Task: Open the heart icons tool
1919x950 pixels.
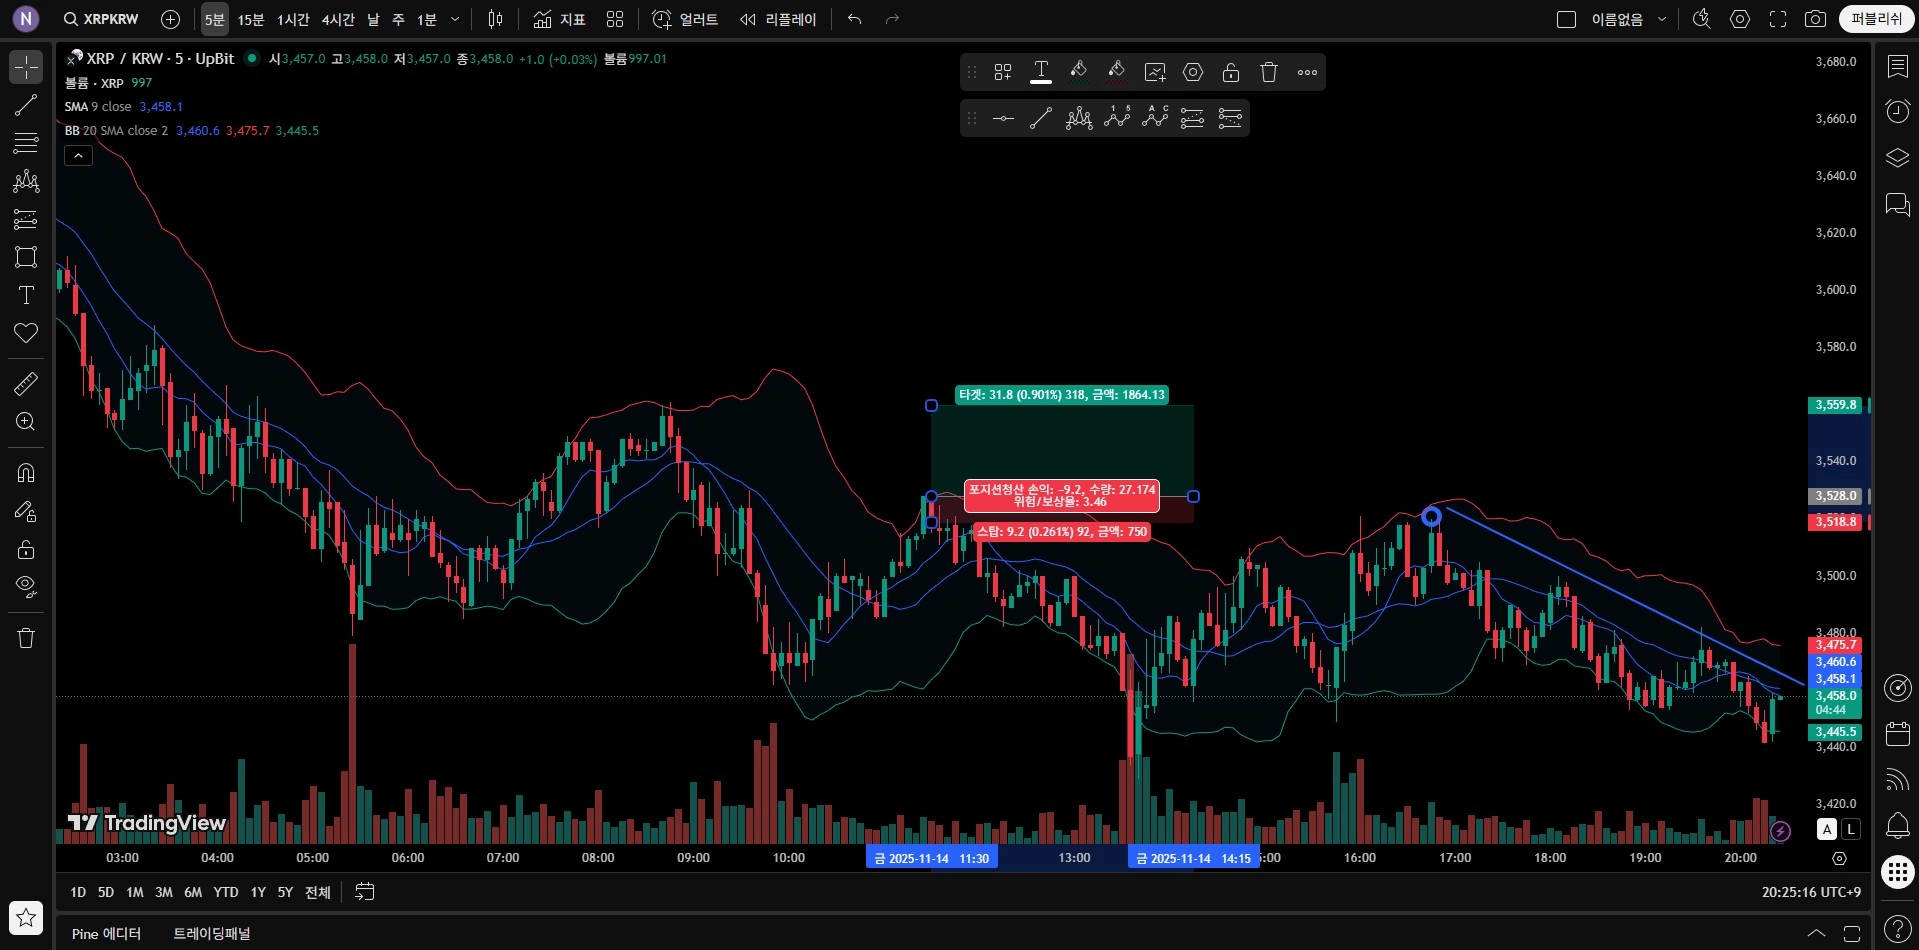Action: point(26,333)
